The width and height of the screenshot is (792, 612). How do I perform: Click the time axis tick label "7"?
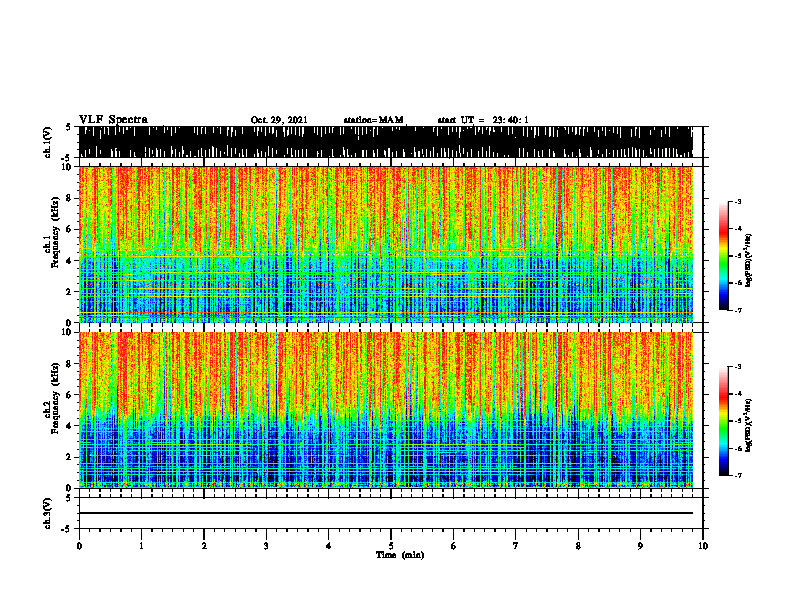(x=516, y=546)
